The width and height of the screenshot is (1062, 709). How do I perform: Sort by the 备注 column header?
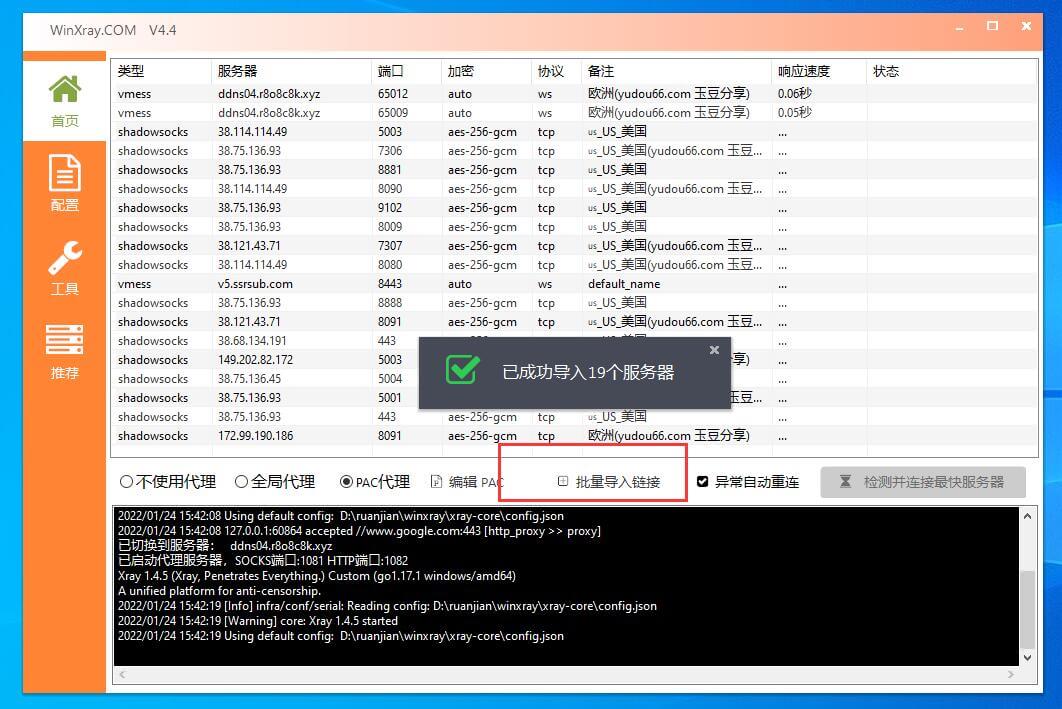click(676, 71)
